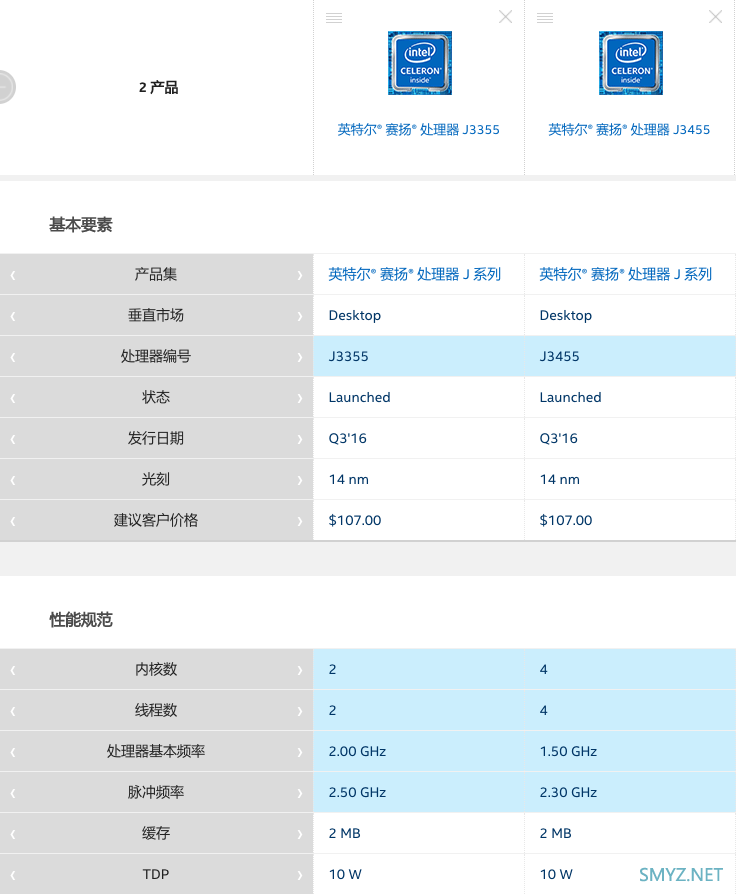Click the 性能规范 section heading
This screenshot has height=894, width=736.
80,620
